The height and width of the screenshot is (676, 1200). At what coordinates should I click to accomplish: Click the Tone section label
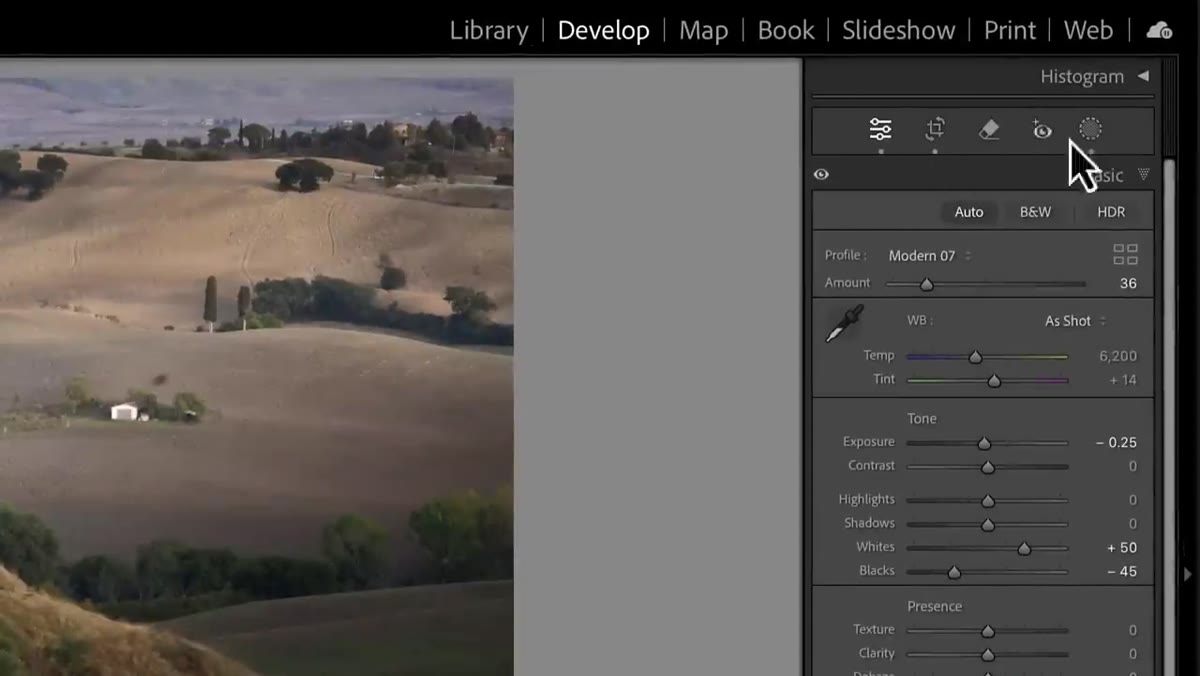point(922,418)
